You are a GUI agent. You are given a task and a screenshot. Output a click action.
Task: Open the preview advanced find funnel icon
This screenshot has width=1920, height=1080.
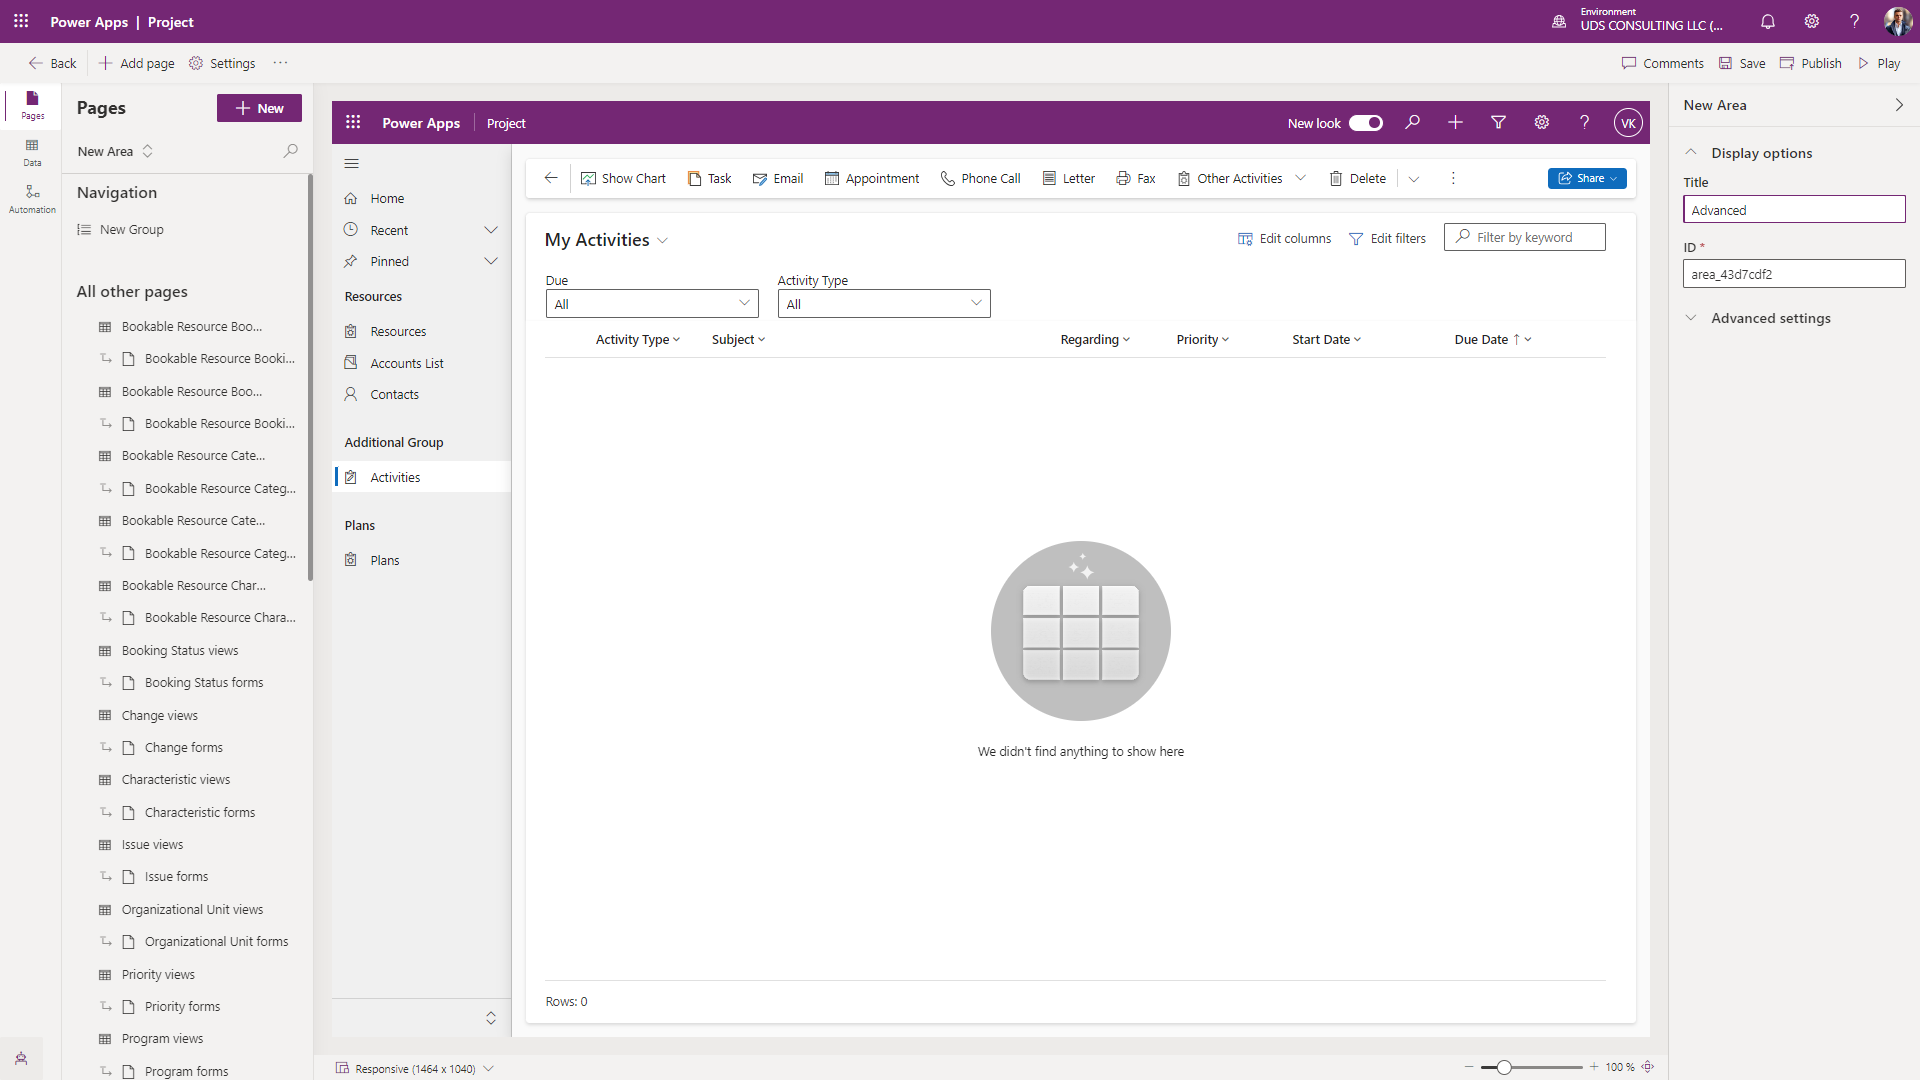click(1498, 122)
